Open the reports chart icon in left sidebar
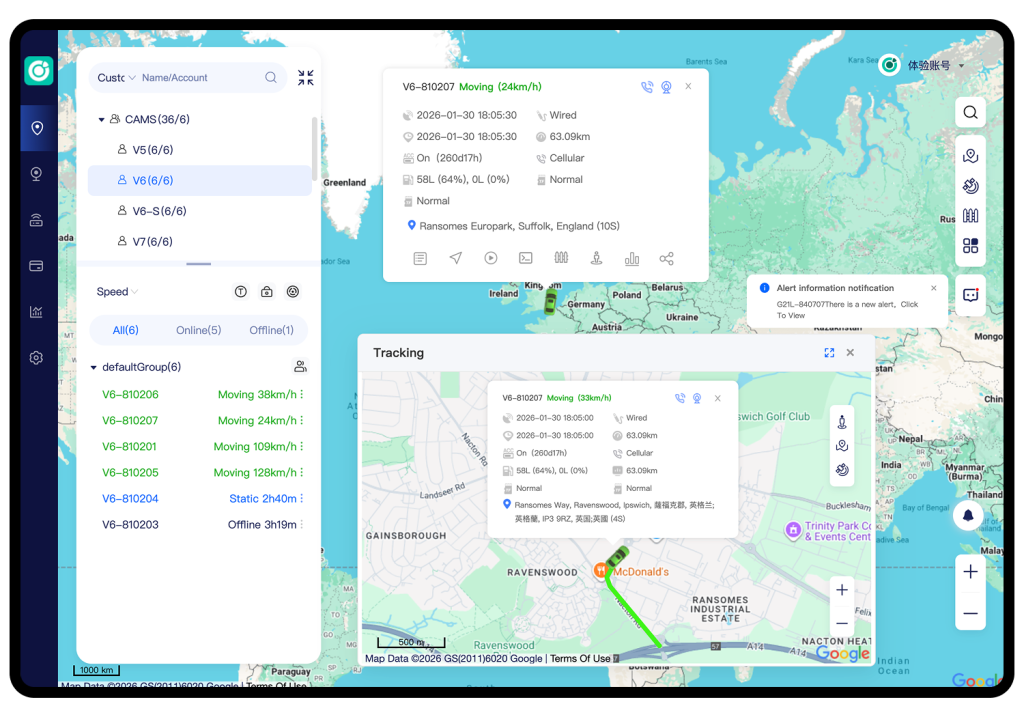1024x717 pixels. coord(37,311)
